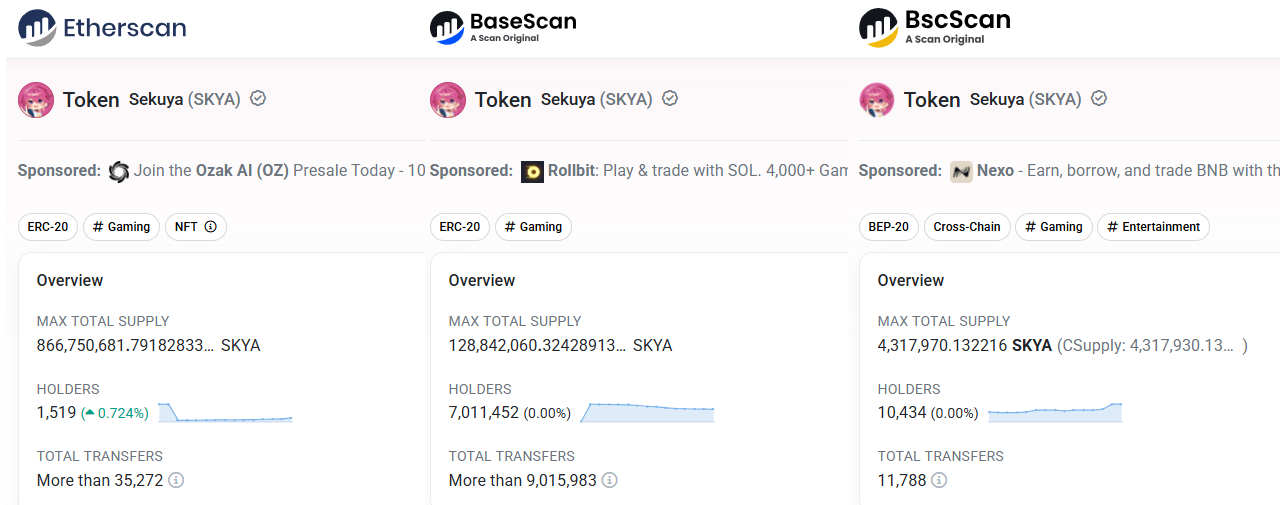Click info icon next to NFT tag
The height and width of the screenshot is (505, 1280).
point(211,227)
